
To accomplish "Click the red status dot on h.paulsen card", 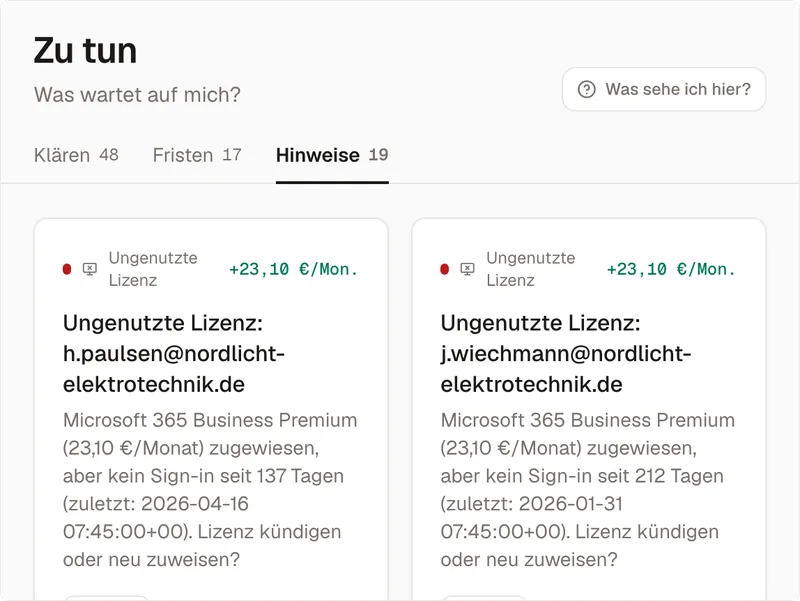I will coord(67,269).
